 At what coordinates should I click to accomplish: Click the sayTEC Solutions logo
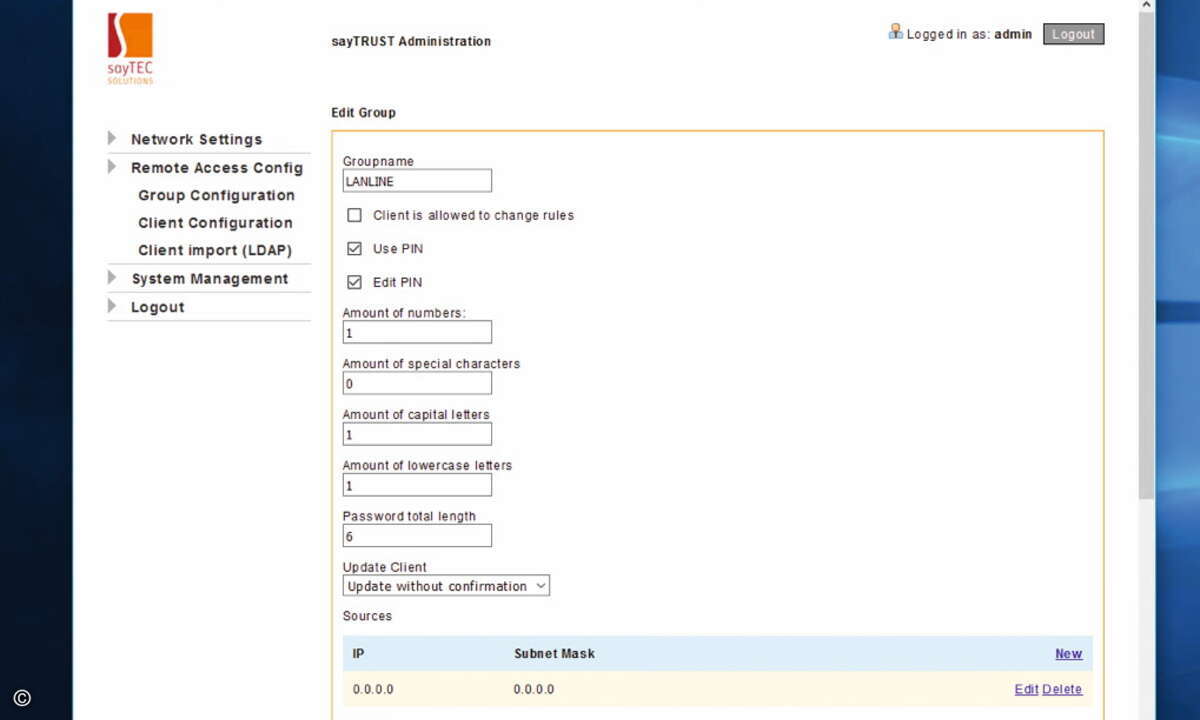130,48
